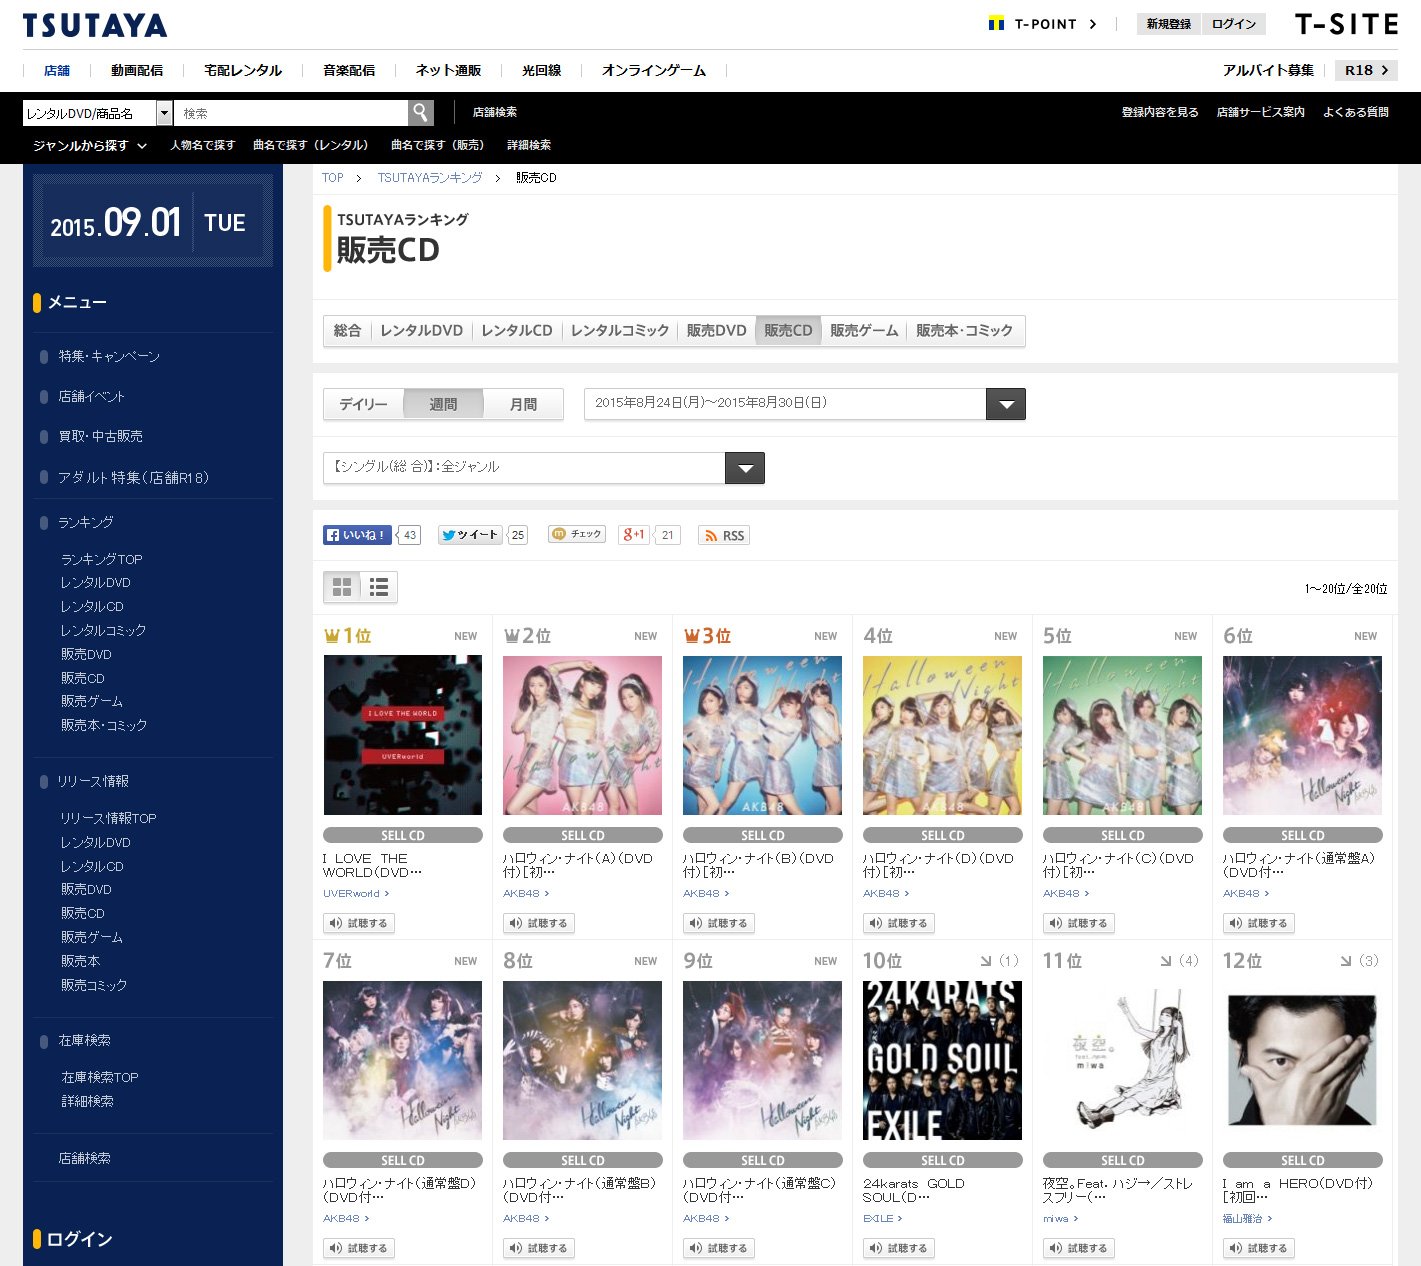Open the UVERworld artist link
Viewport: 1421px width, 1266px height.
coord(355,893)
